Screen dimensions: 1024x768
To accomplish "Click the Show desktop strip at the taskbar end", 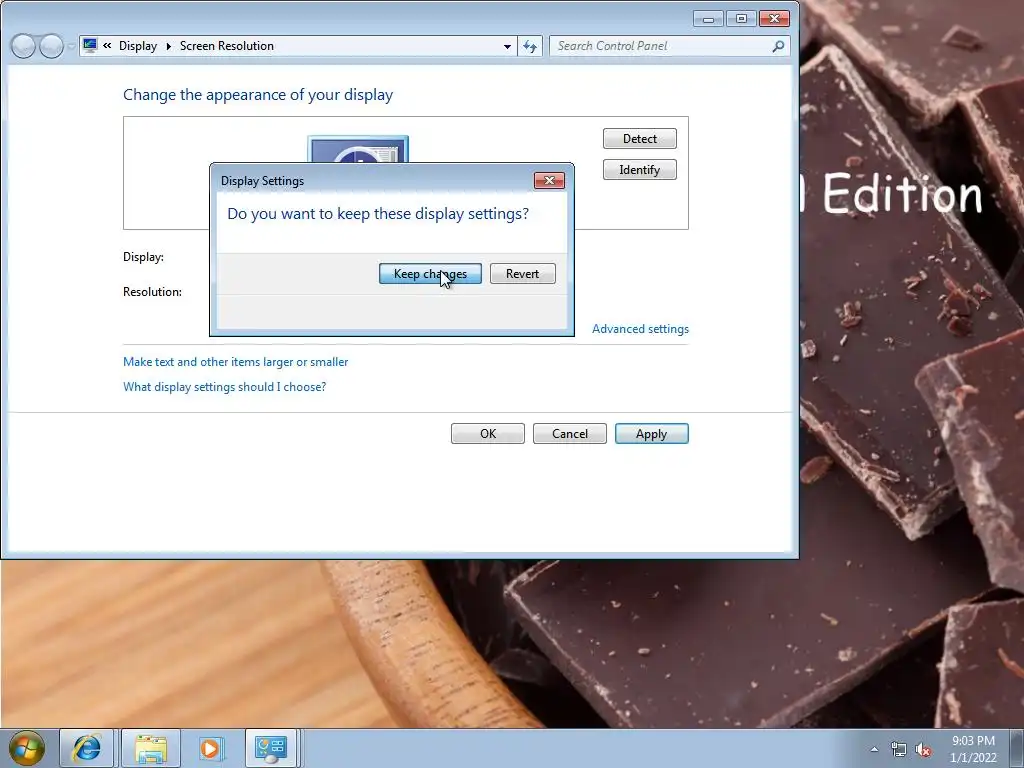I will (1018, 748).
